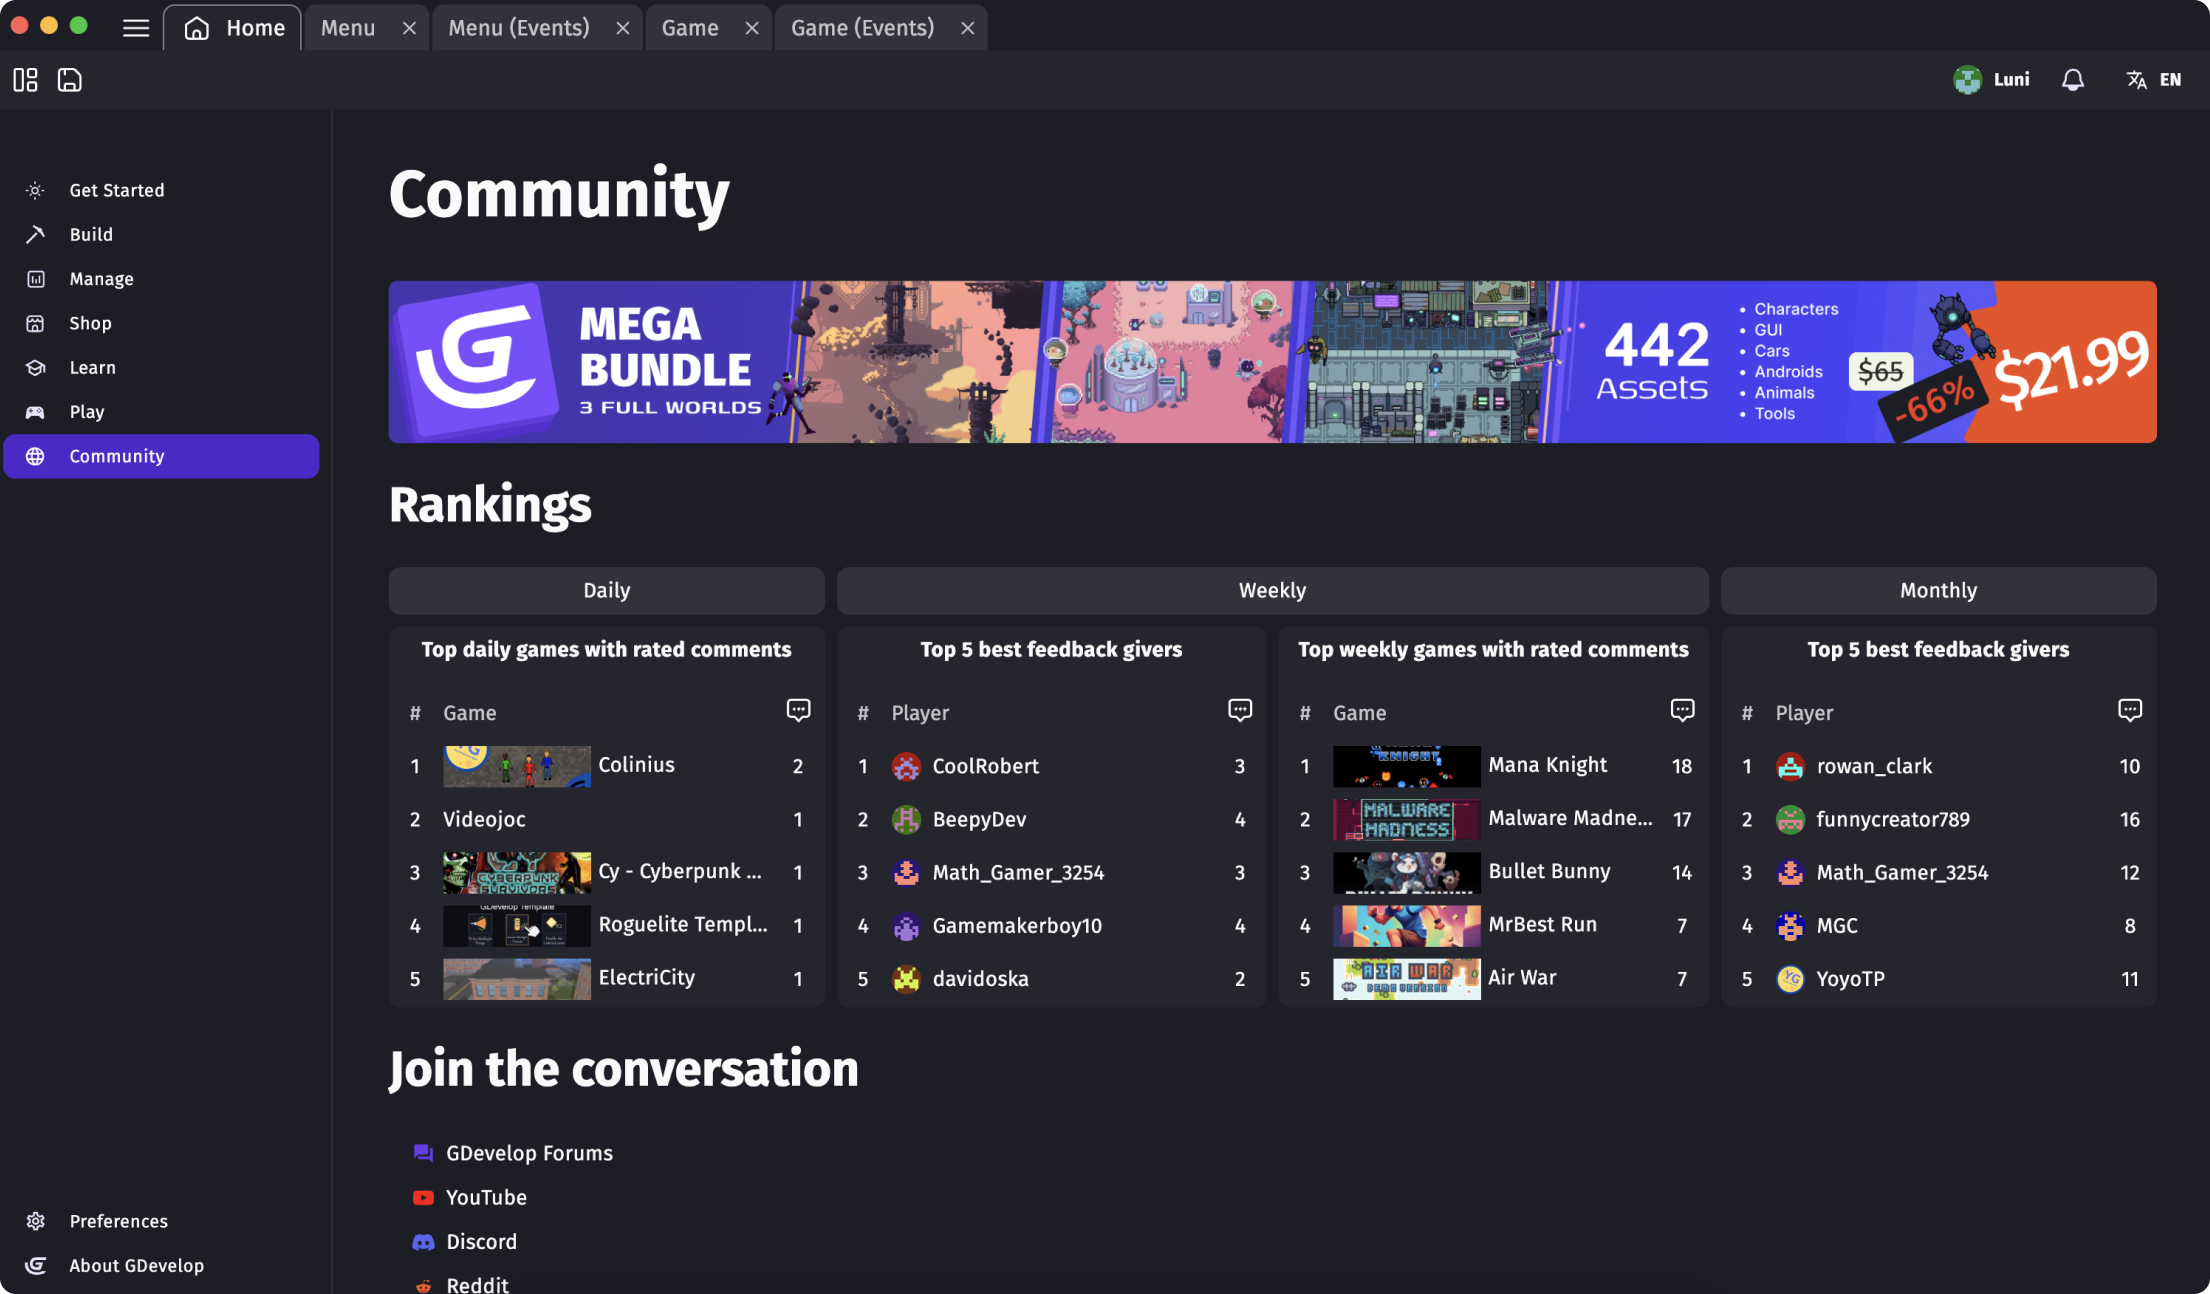This screenshot has height=1294, width=2210.
Task: Select the Monthly rankings tab
Action: [1938, 590]
